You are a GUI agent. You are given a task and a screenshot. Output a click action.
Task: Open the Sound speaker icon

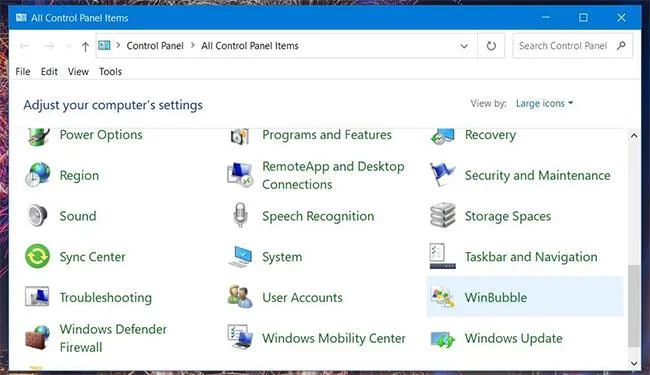click(x=38, y=215)
